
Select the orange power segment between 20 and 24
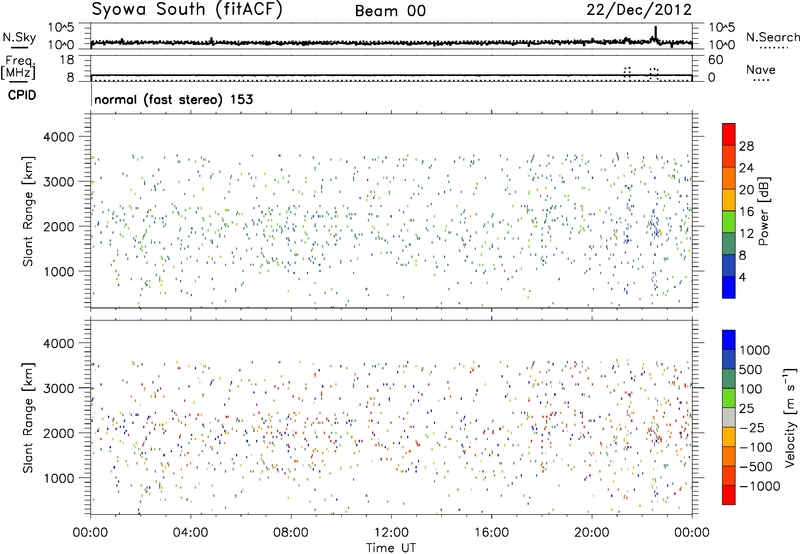pyautogui.click(x=729, y=178)
